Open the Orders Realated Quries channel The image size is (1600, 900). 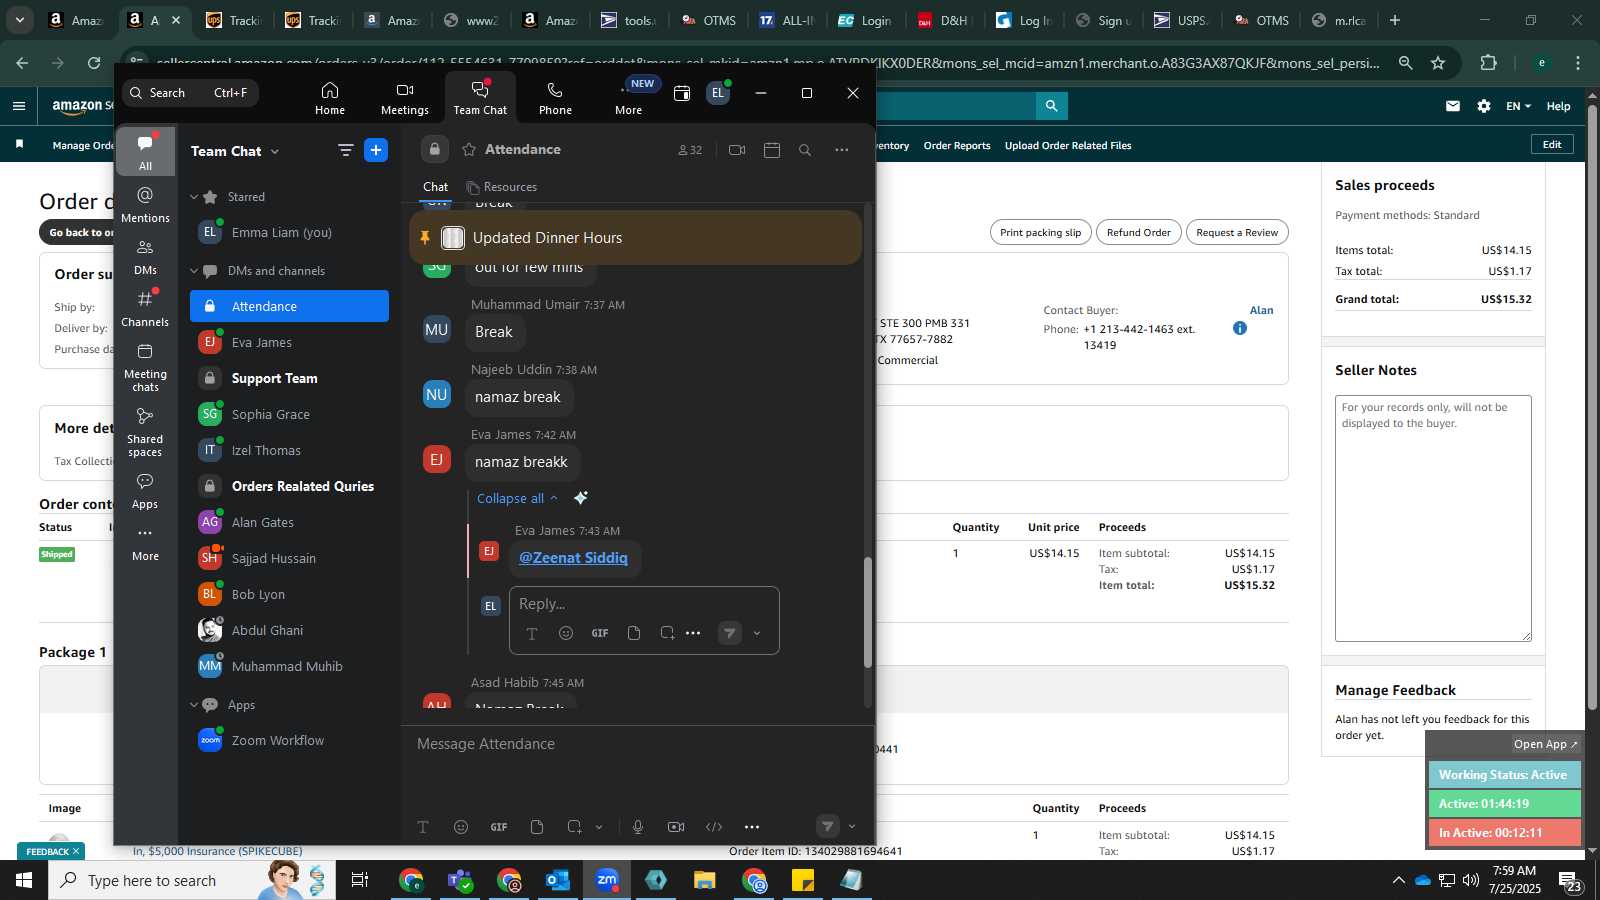point(289,486)
